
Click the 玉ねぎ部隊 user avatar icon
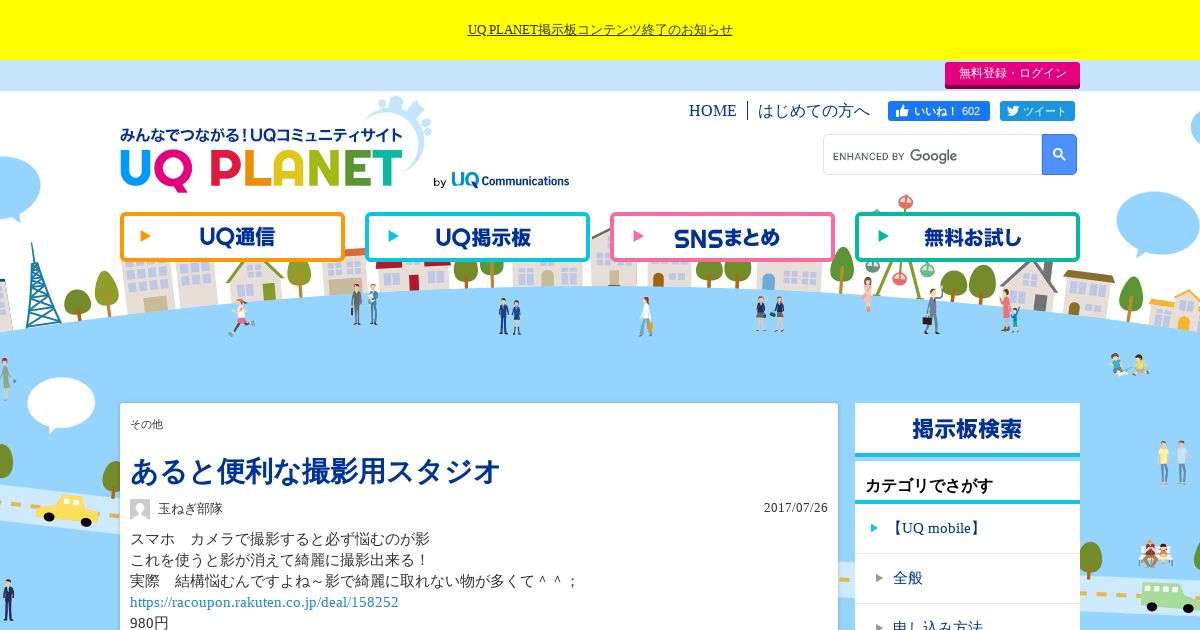(140, 509)
